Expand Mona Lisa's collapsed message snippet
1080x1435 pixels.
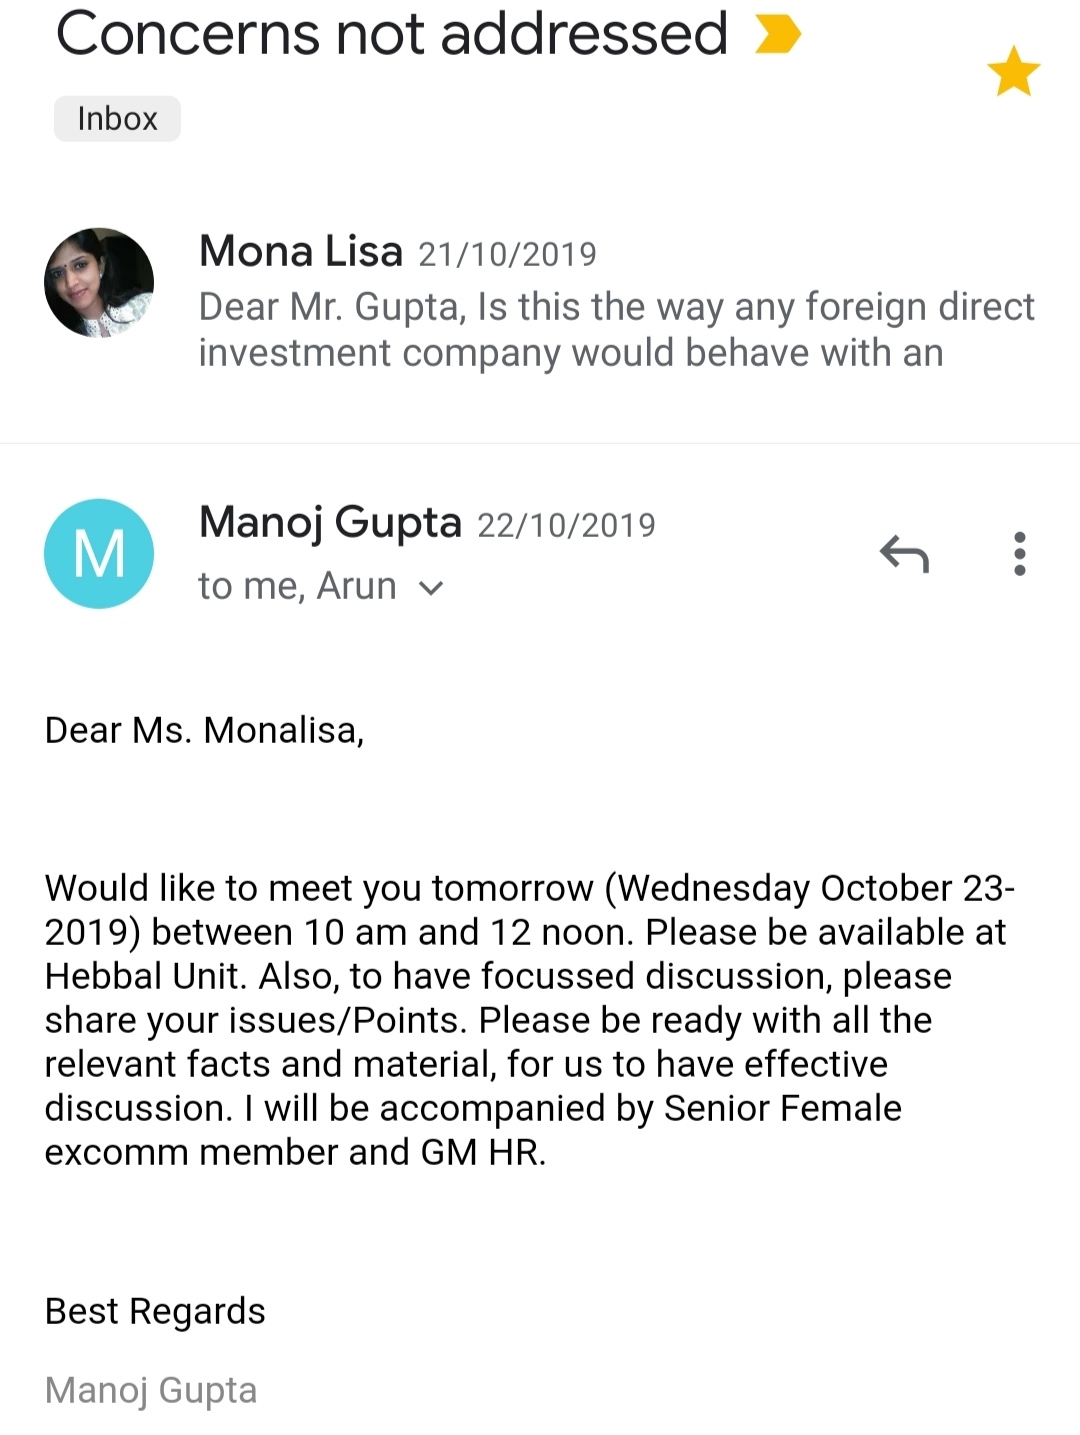pyautogui.click(x=615, y=330)
